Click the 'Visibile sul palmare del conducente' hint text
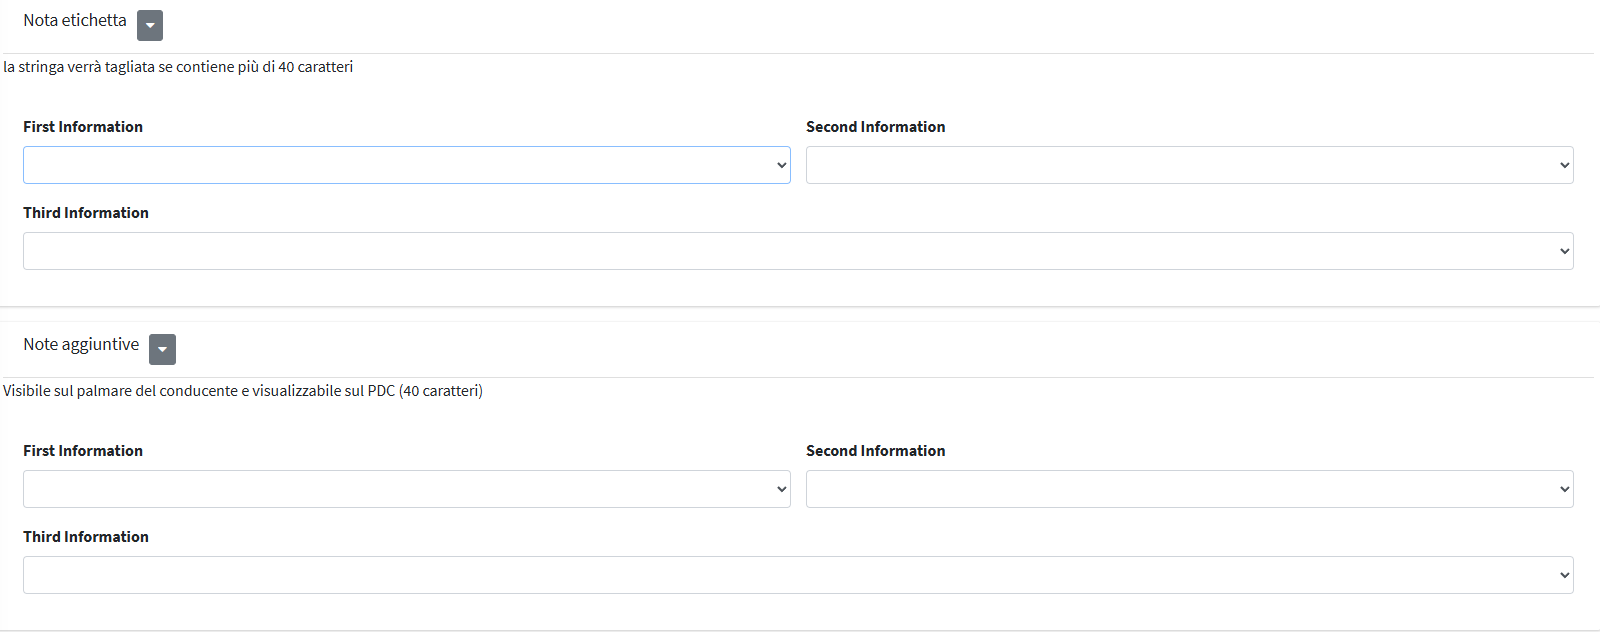 click(243, 391)
